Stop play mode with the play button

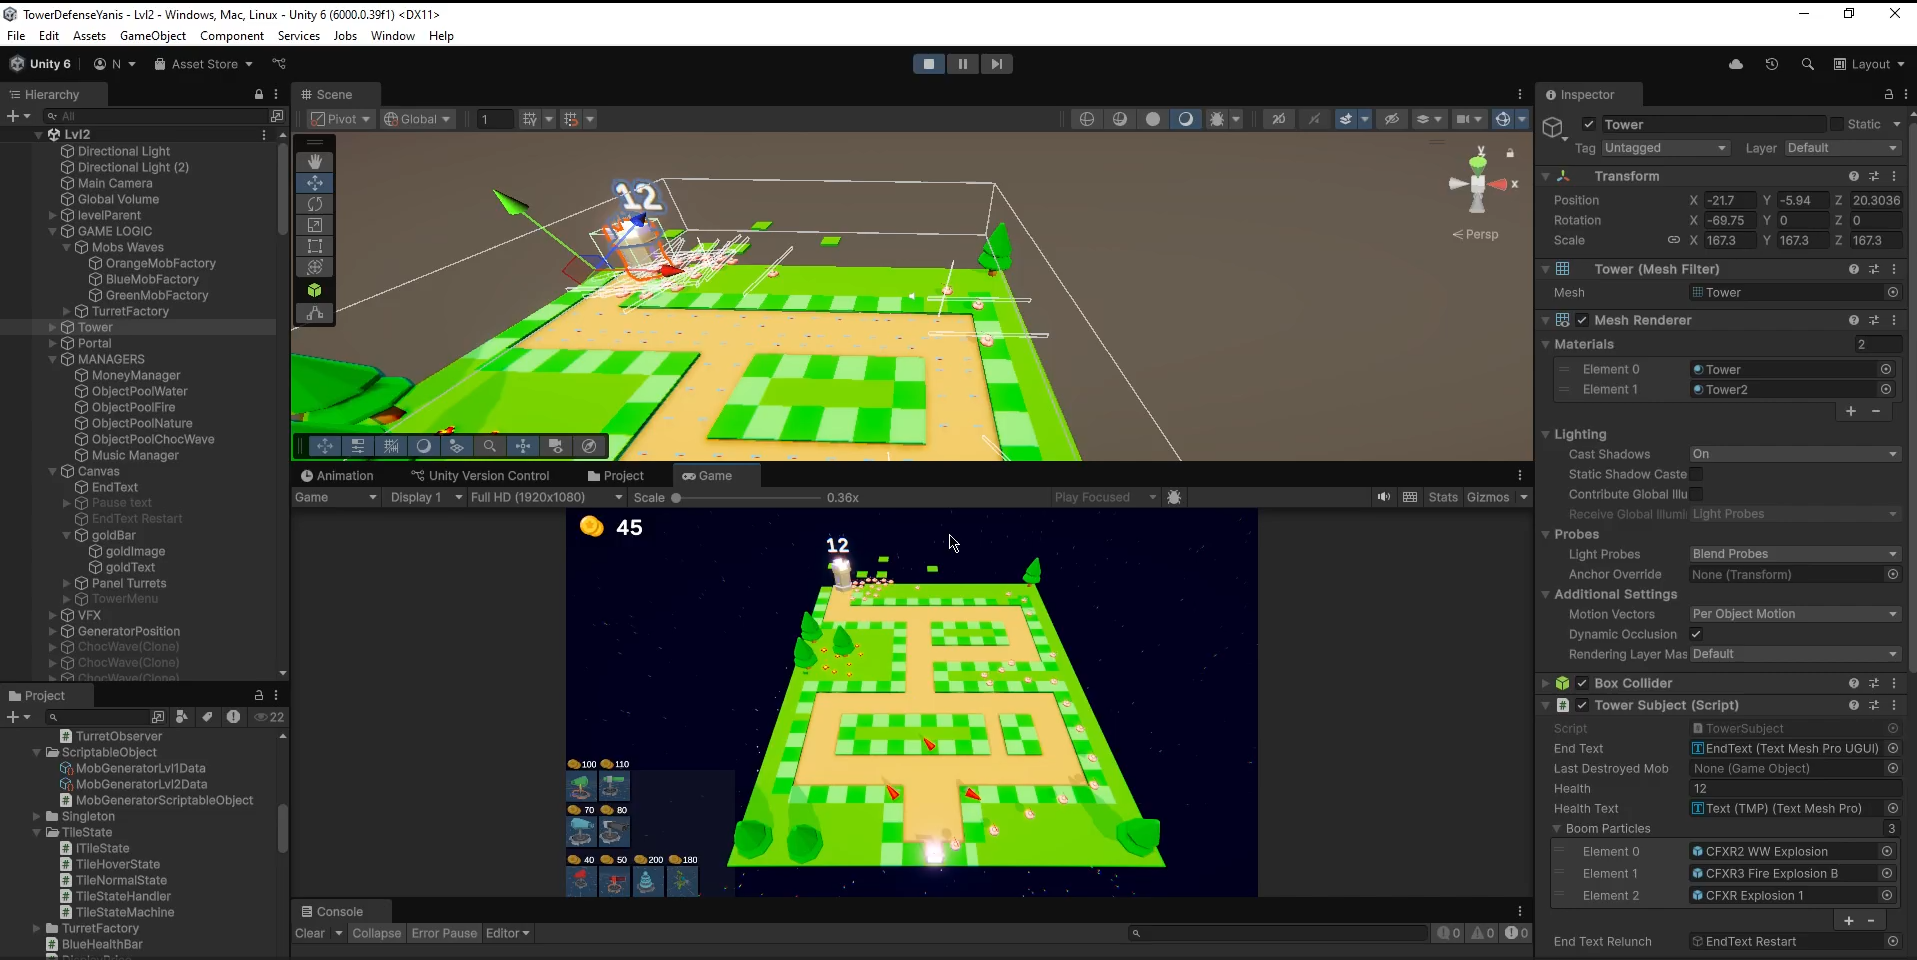pyautogui.click(x=929, y=64)
